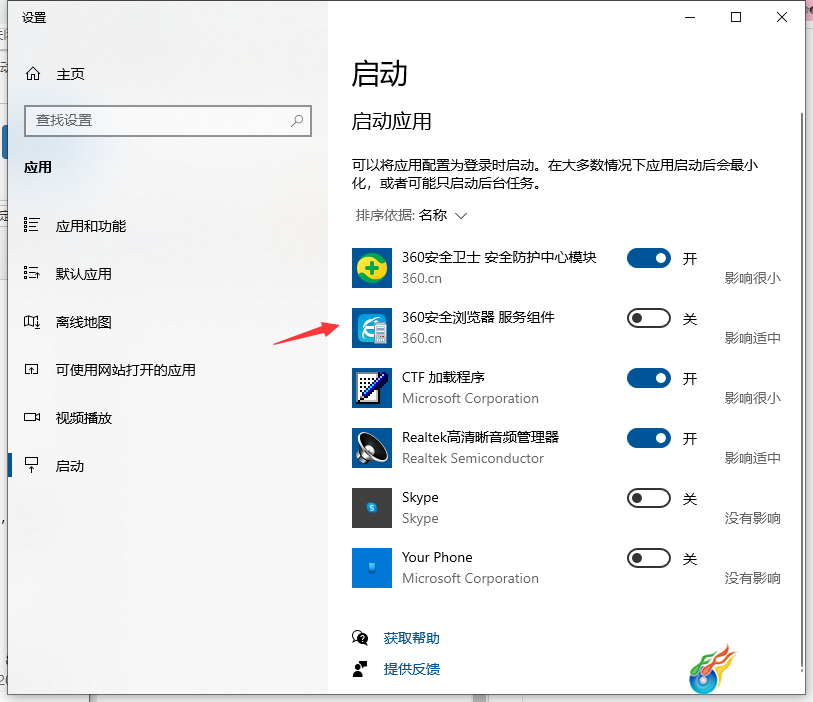Viewport: 813px width, 702px height.
Task: Click the magnifier icon in search box
Action: (297, 121)
